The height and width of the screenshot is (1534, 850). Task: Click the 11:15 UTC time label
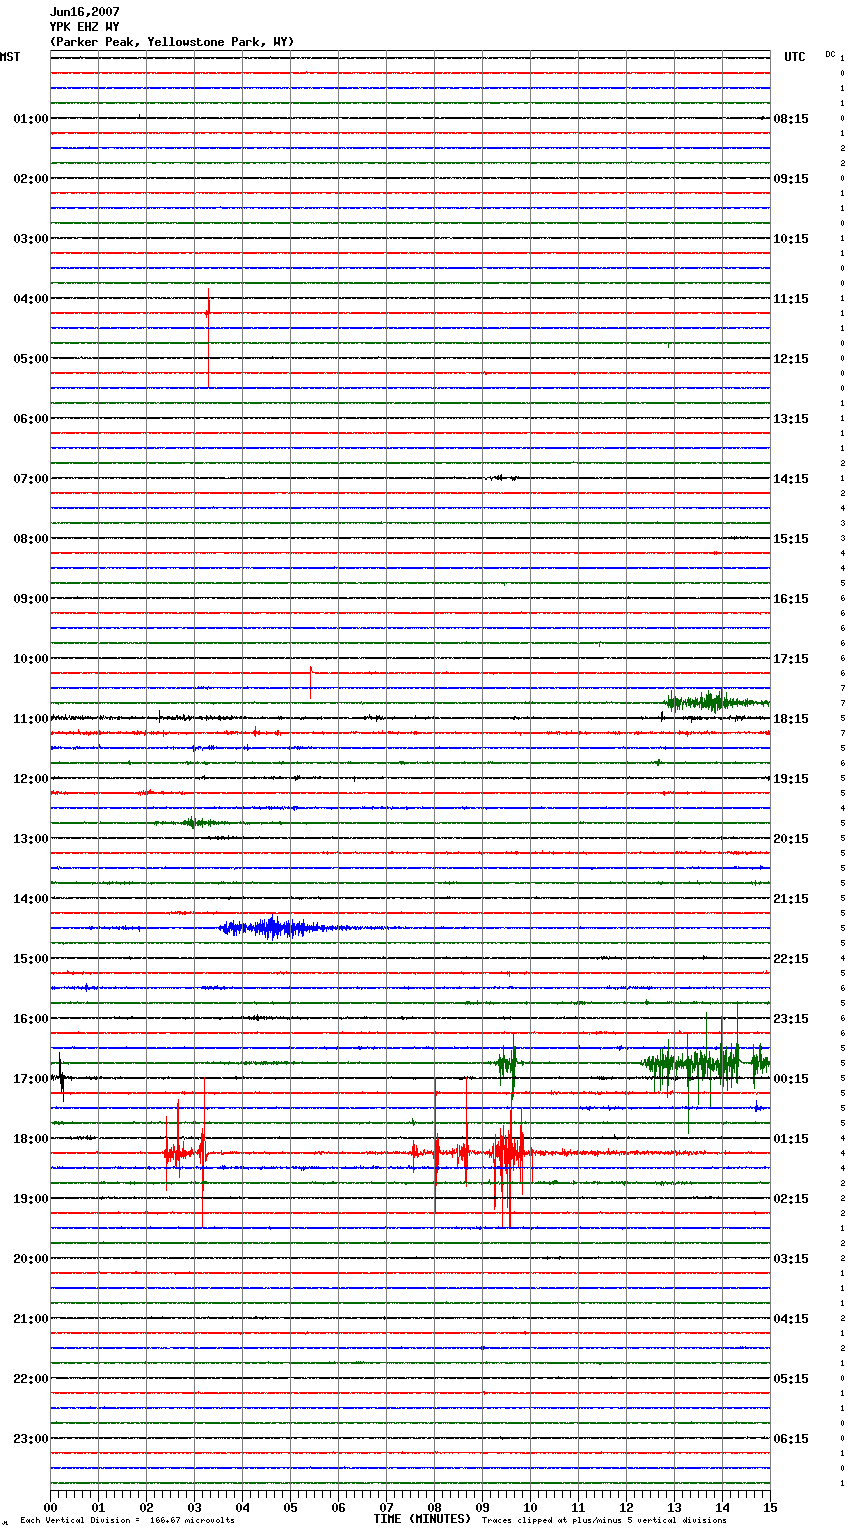point(791,299)
